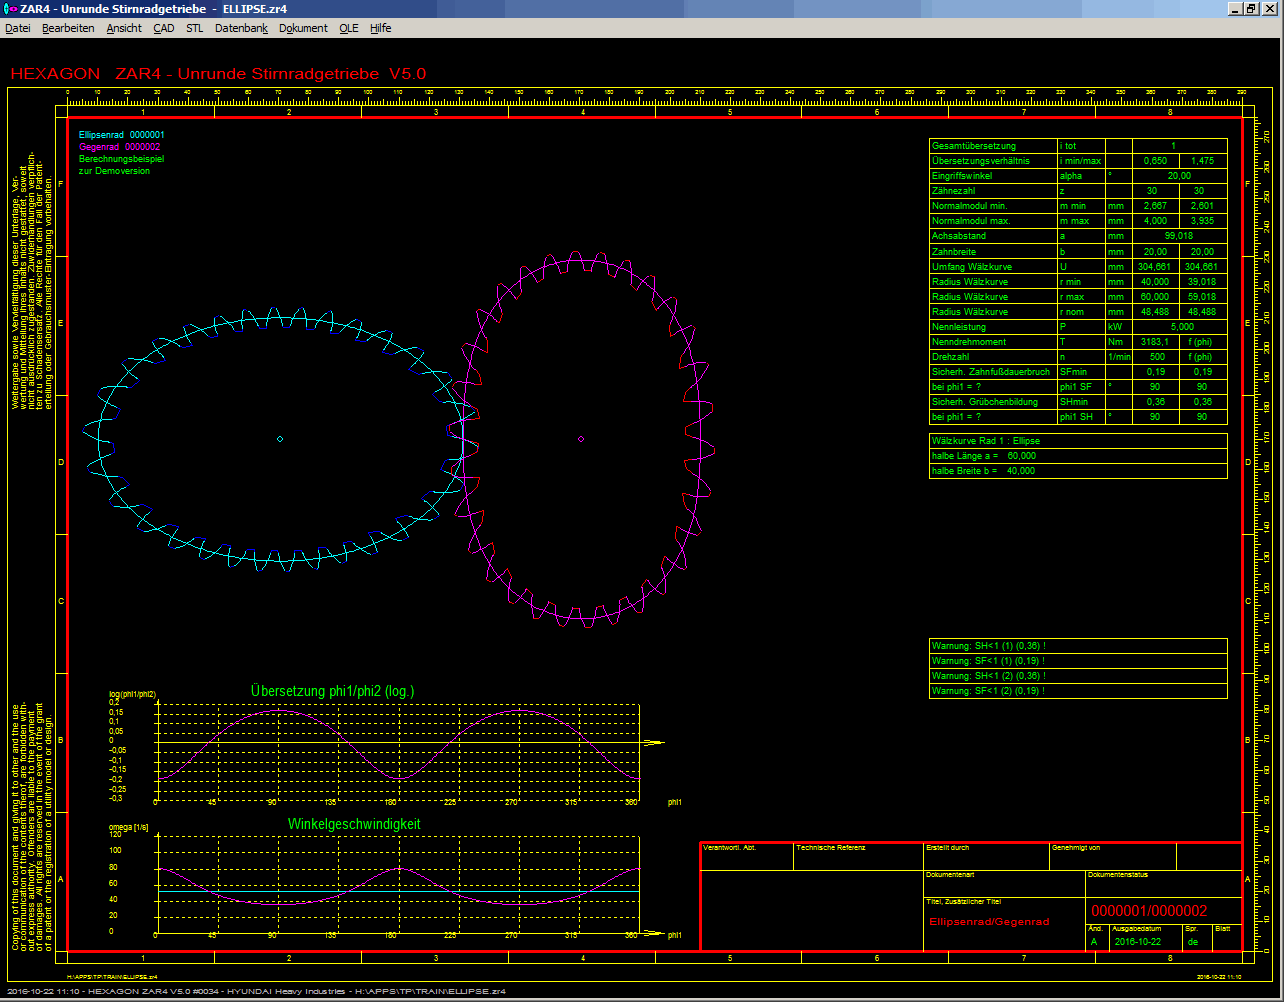
Task: Click the 'Zahnbreite' row label
Action: pyautogui.click(x=956, y=252)
